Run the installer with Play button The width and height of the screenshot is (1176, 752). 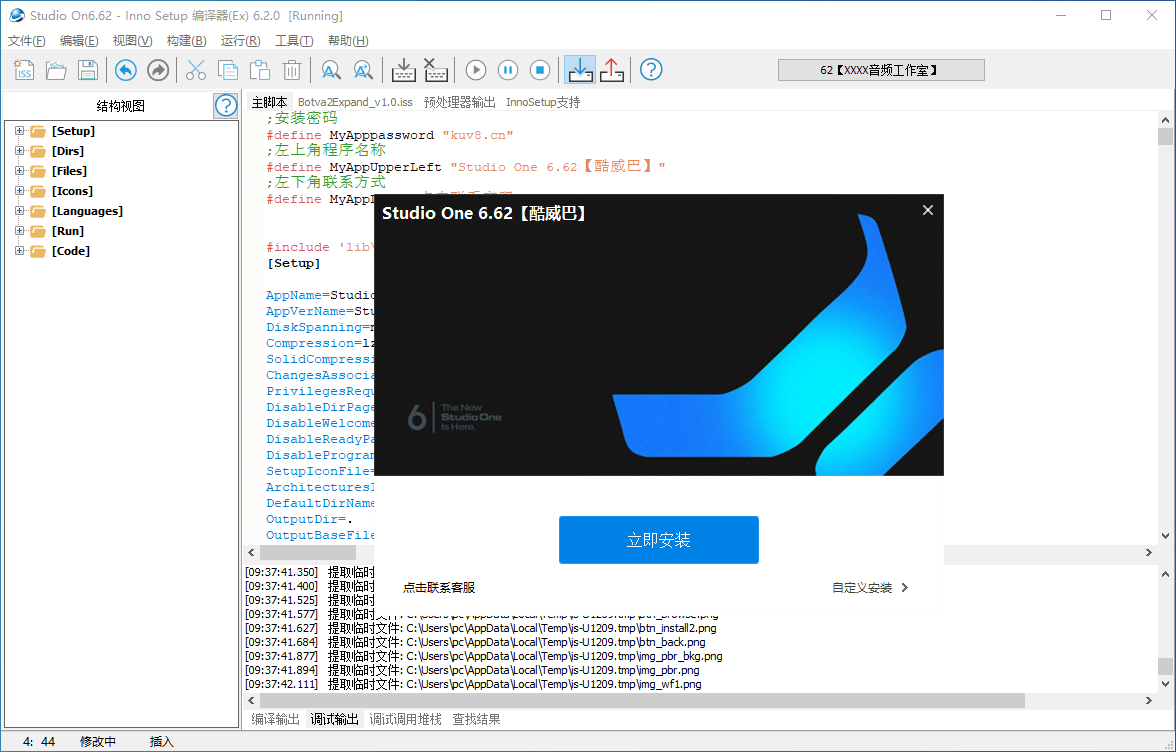[x=476, y=70]
